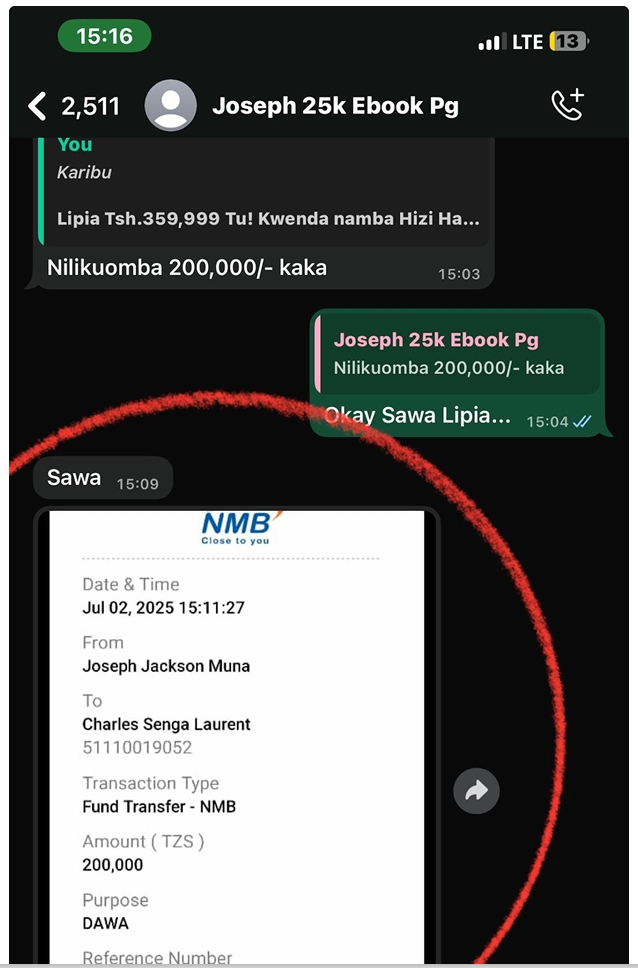Image resolution: width=638 pixels, height=968 pixels.
Task: Tap the back arrow chevron
Action: [x=37, y=106]
